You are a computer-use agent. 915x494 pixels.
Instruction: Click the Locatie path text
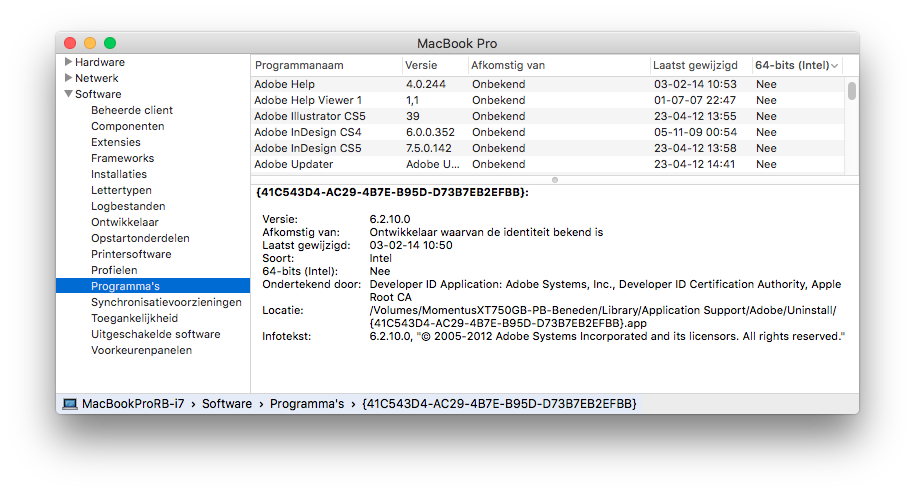[603, 317]
